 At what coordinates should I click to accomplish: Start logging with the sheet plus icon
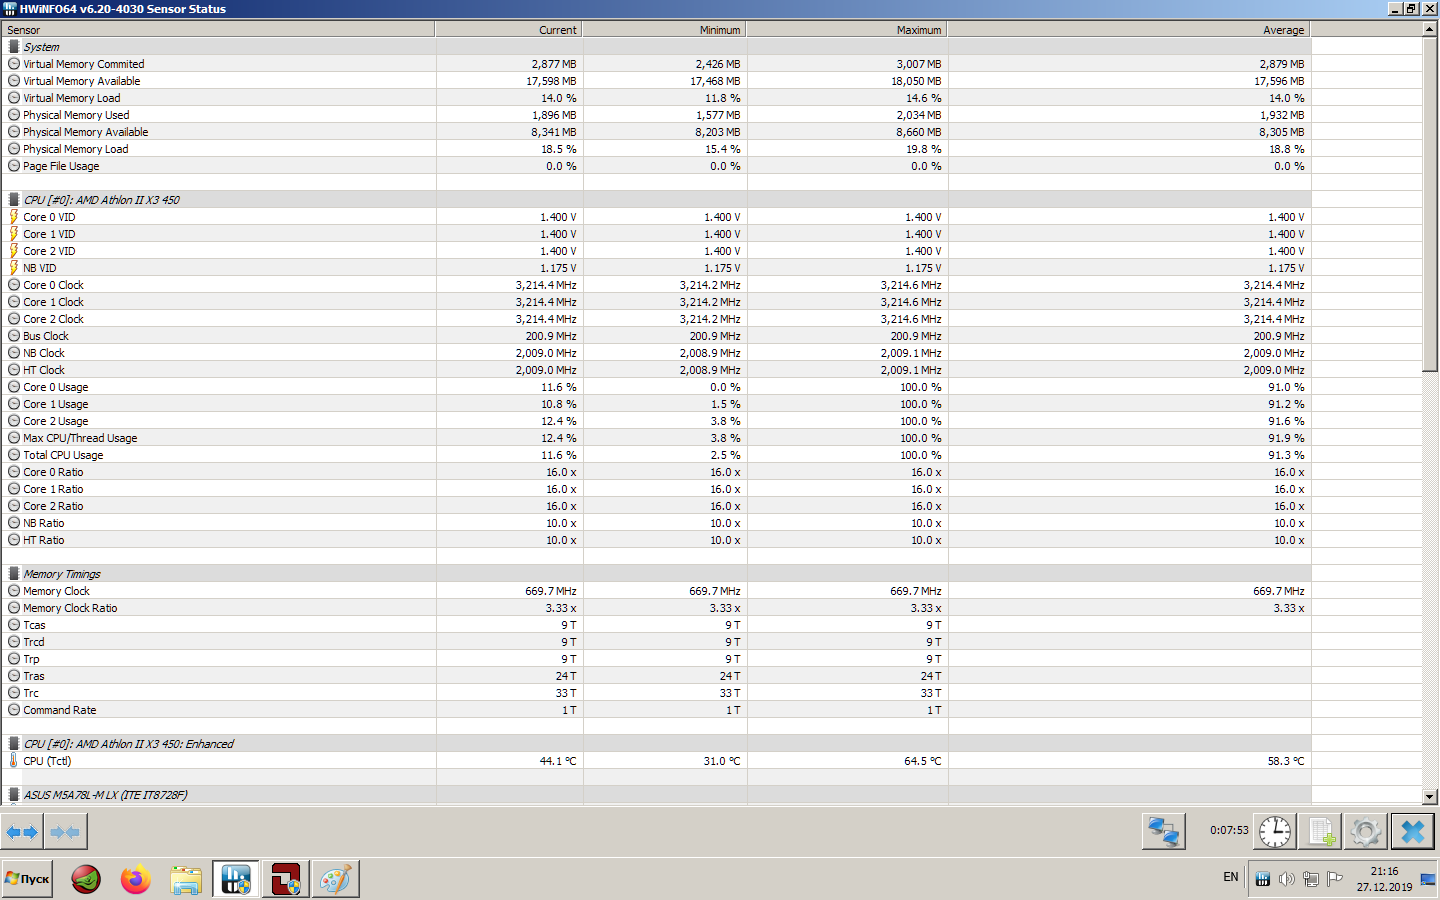pos(1321,831)
